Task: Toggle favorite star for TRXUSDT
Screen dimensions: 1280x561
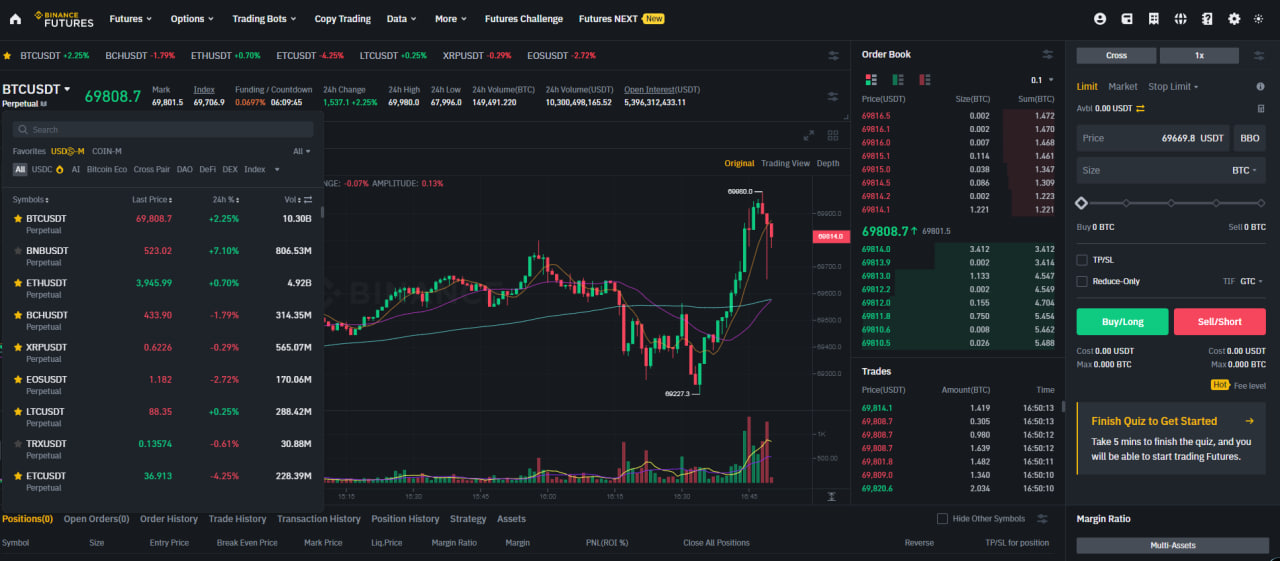Action: tap(18, 444)
